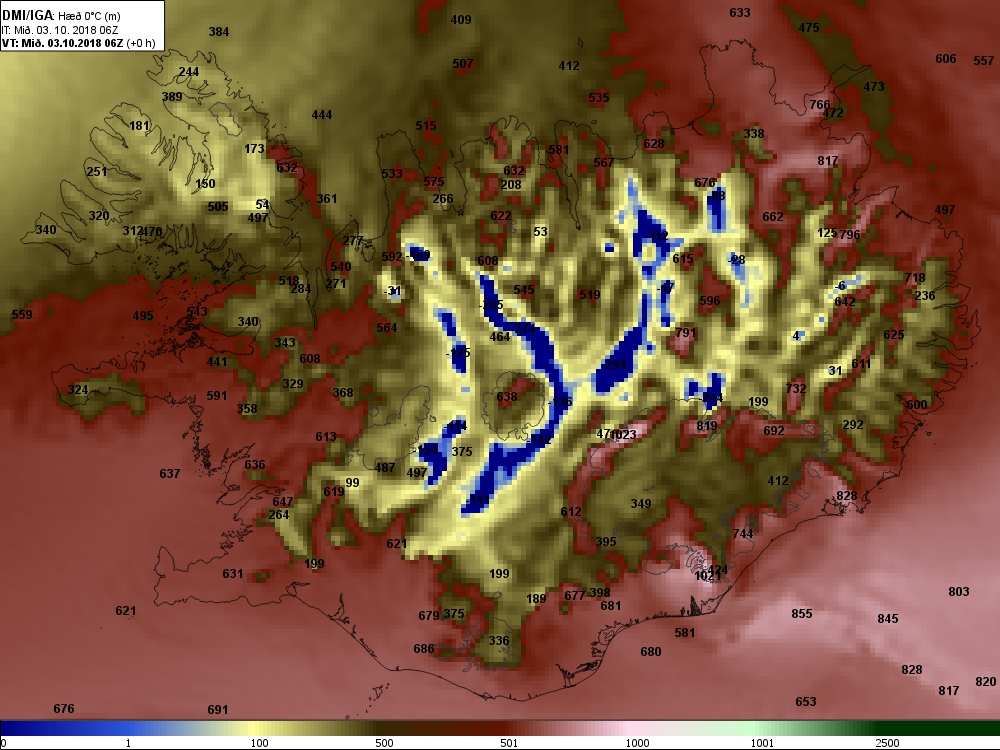1000x750 pixels.
Task: Click the map value '633'
Action: 740,13
